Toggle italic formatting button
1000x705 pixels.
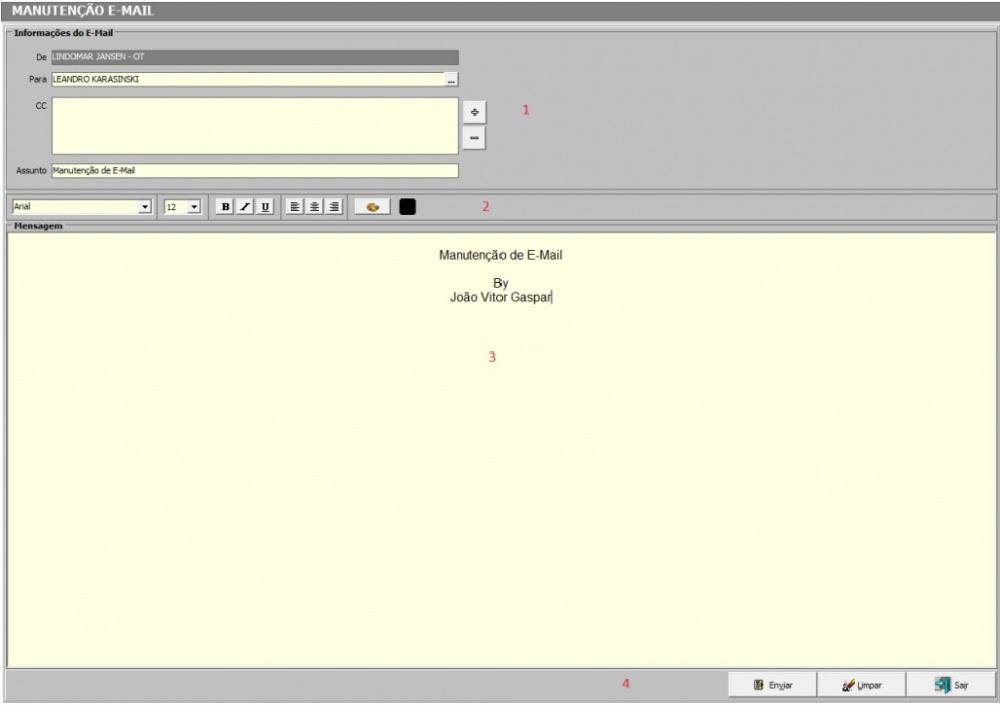click(245, 207)
